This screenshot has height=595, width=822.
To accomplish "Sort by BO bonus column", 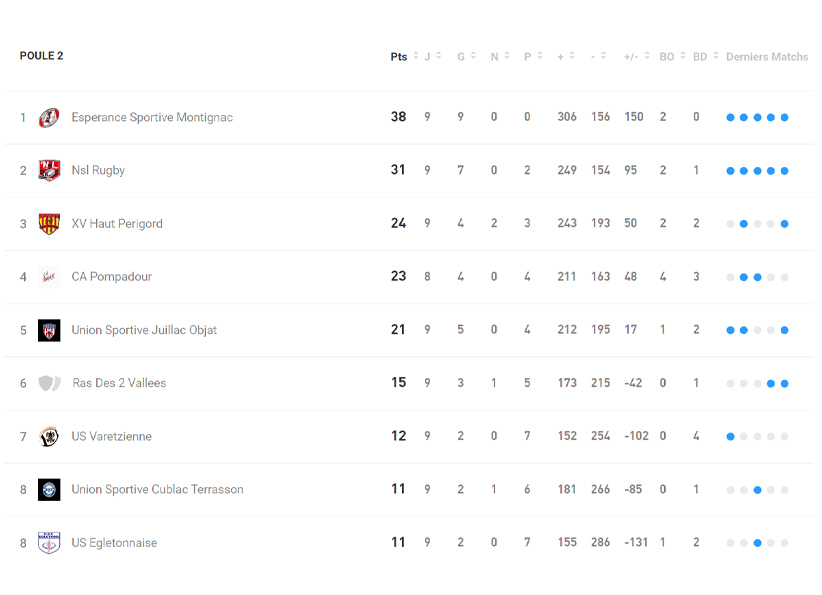I will click(x=672, y=57).
